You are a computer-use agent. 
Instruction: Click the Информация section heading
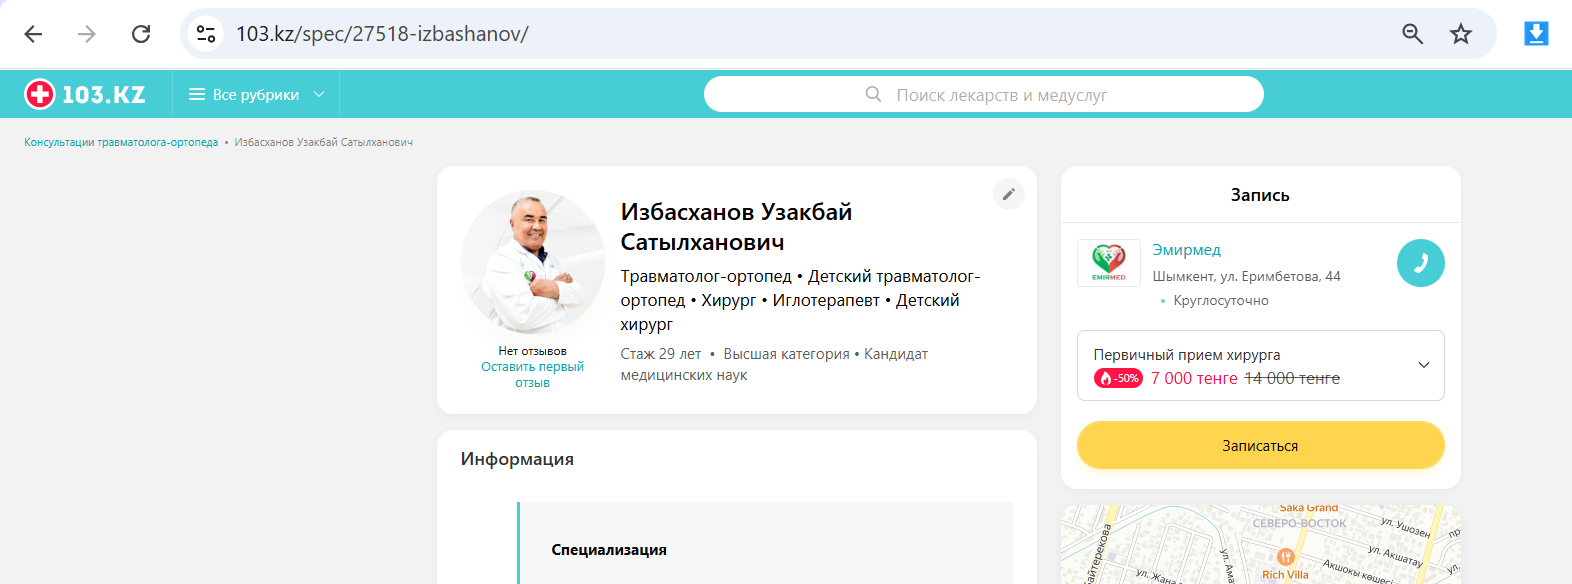click(517, 459)
